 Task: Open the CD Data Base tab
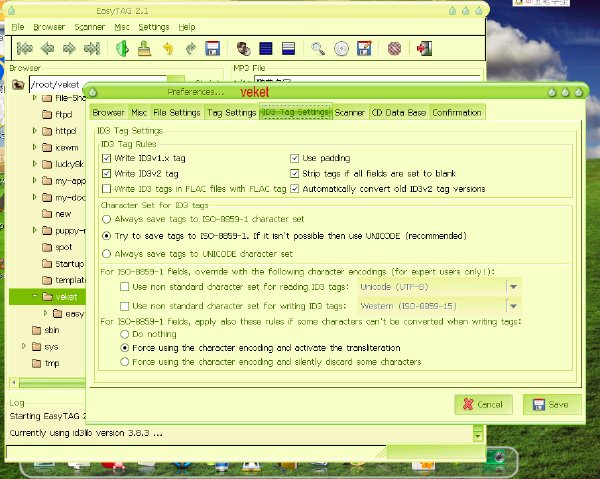(x=399, y=112)
